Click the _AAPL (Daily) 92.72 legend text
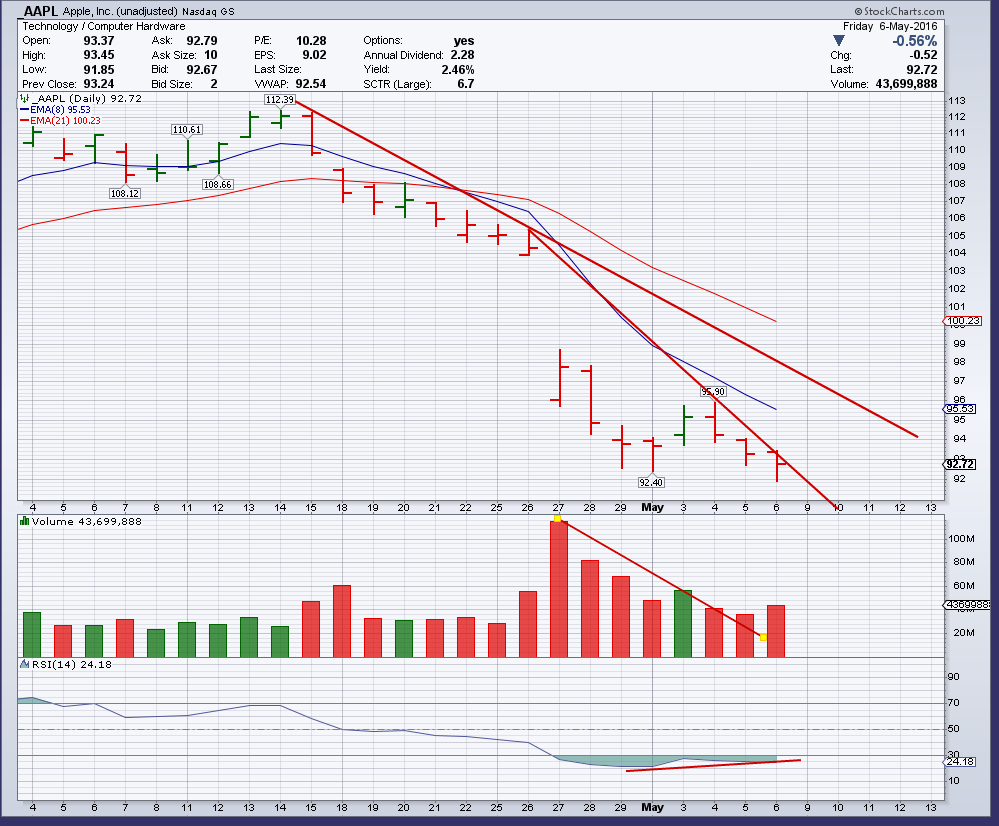Screen dimensions: 999x826 pyautogui.click(x=87, y=98)
